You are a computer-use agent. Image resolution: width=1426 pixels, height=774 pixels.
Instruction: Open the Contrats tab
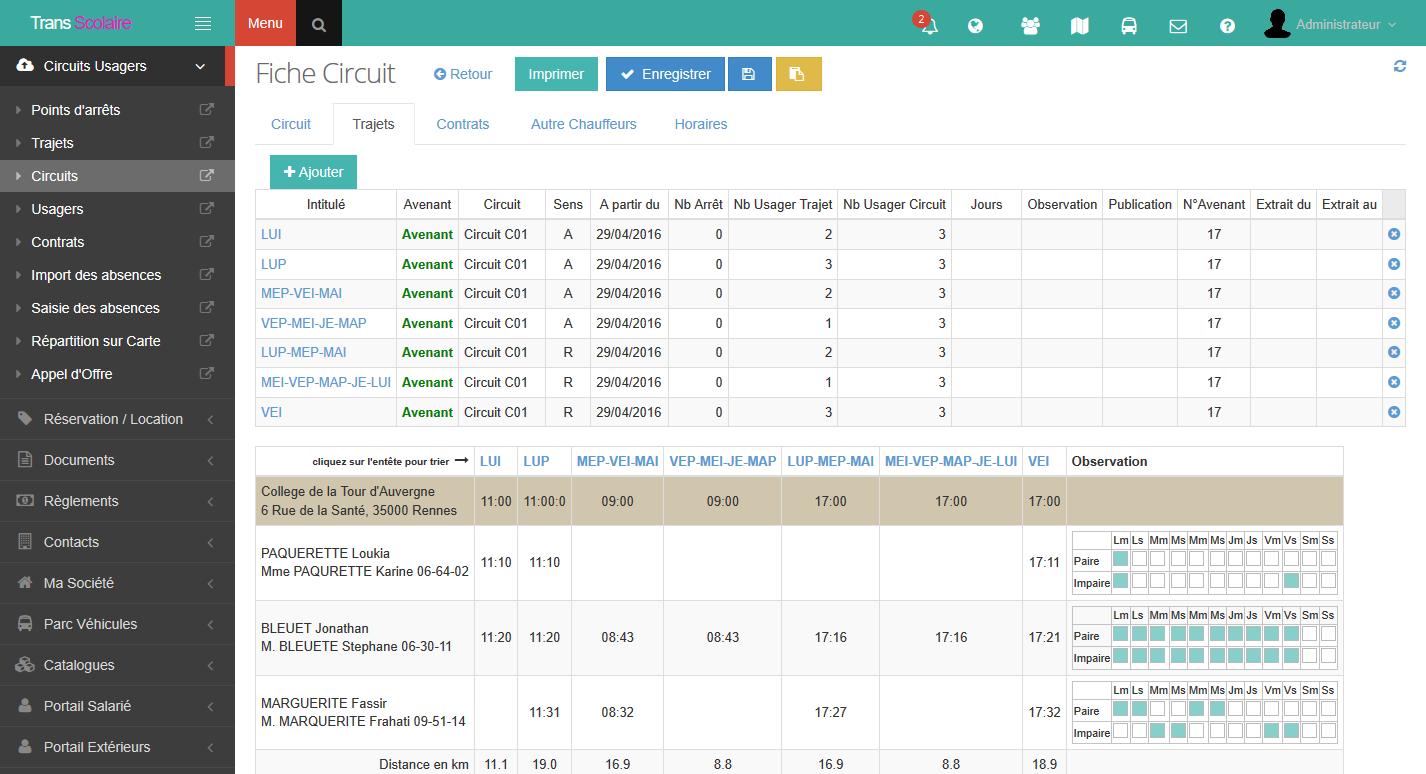pos(462,124)
